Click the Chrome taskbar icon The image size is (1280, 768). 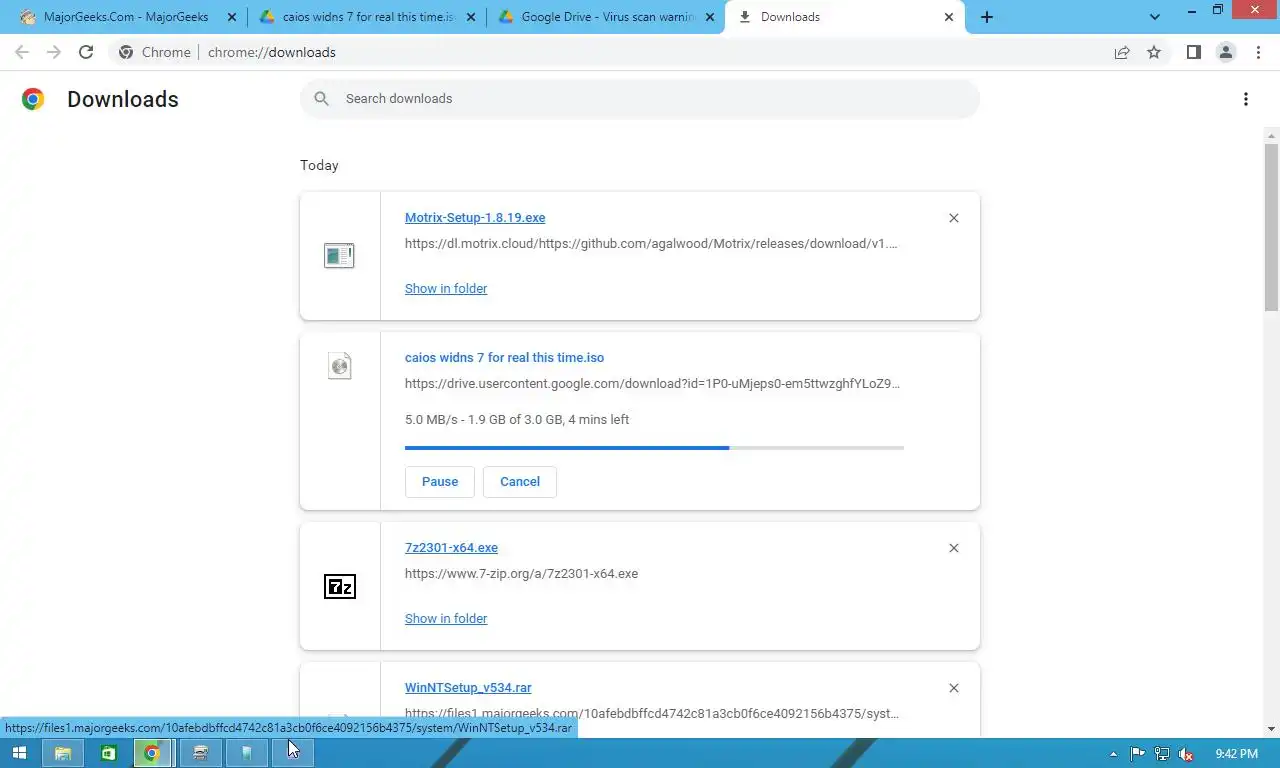(x=152, y=753)
